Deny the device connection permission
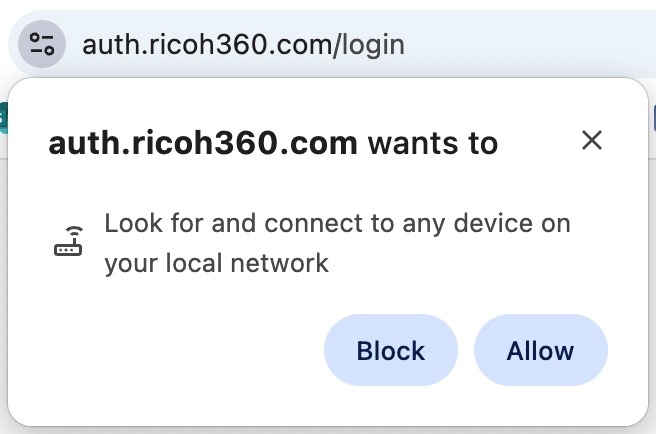 [391, 351]
